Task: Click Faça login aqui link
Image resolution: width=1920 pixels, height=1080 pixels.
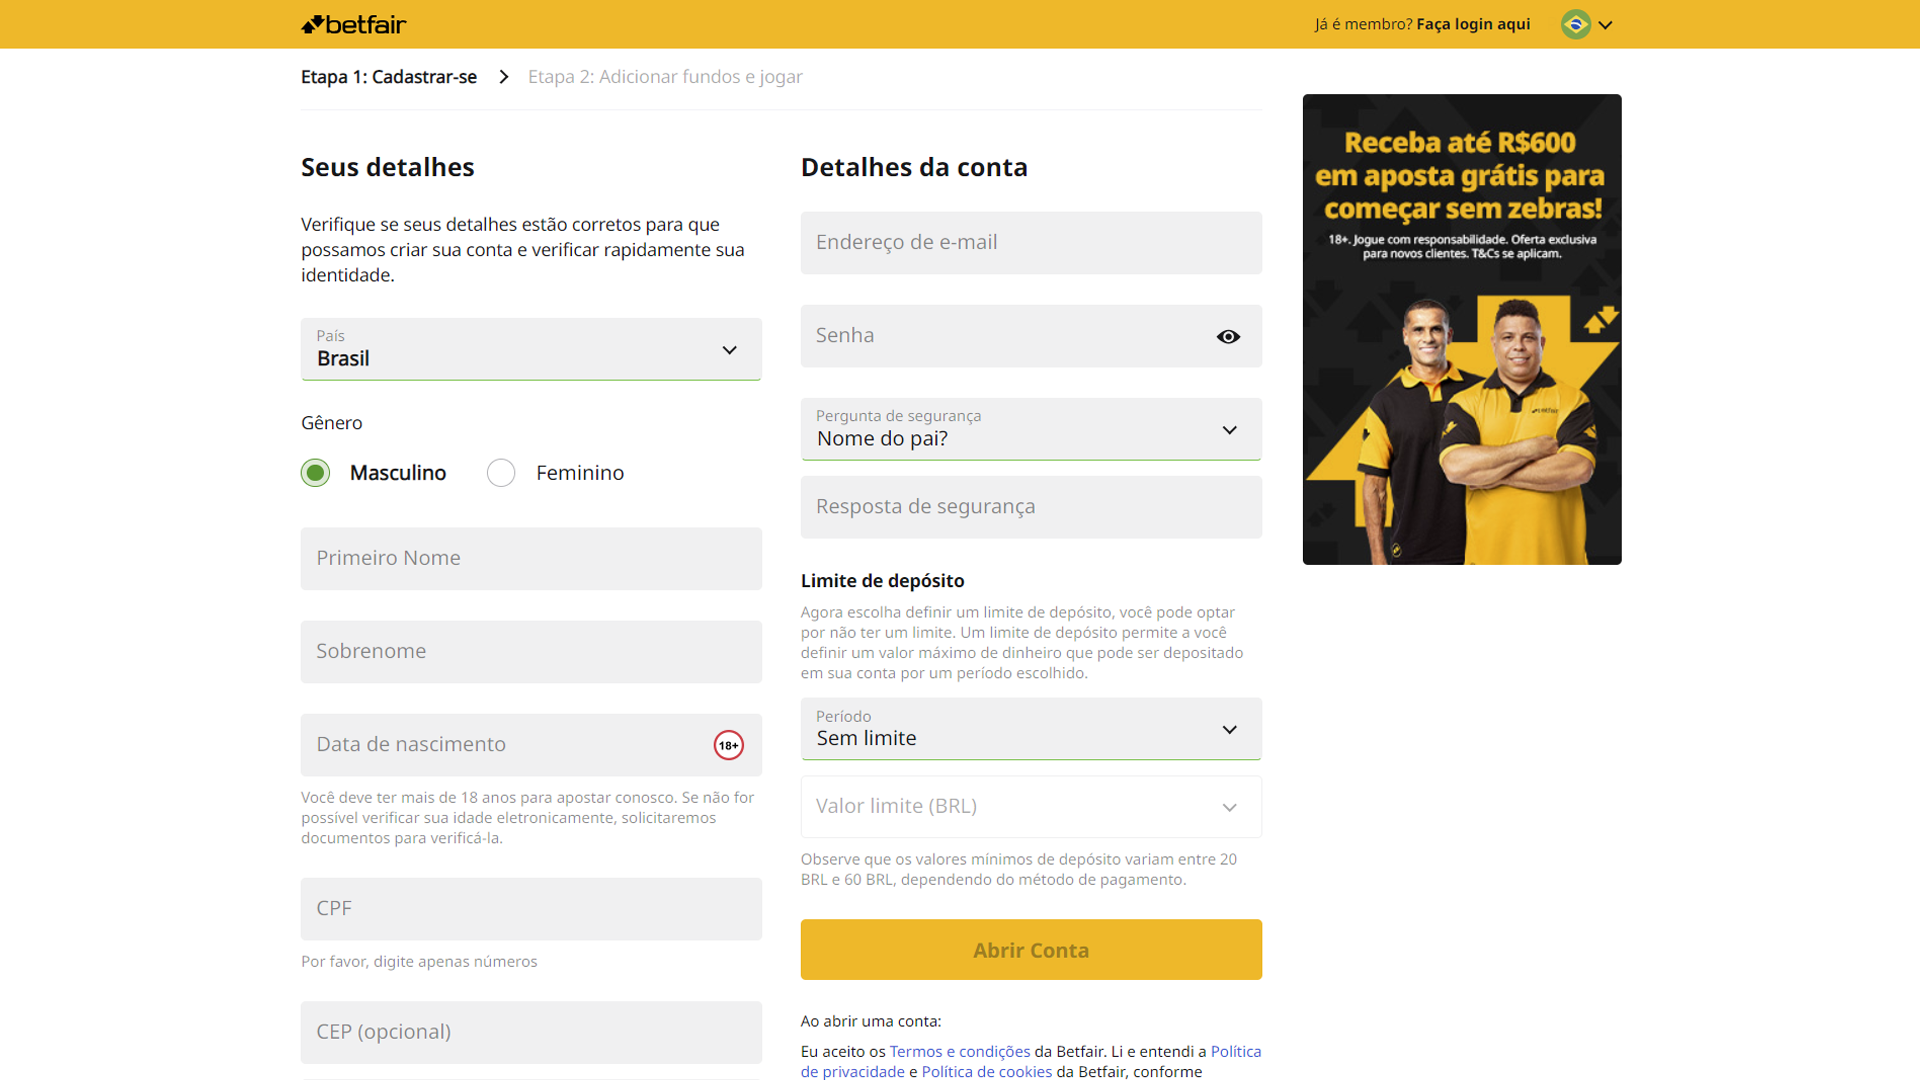Action: tap(1473, 24)
